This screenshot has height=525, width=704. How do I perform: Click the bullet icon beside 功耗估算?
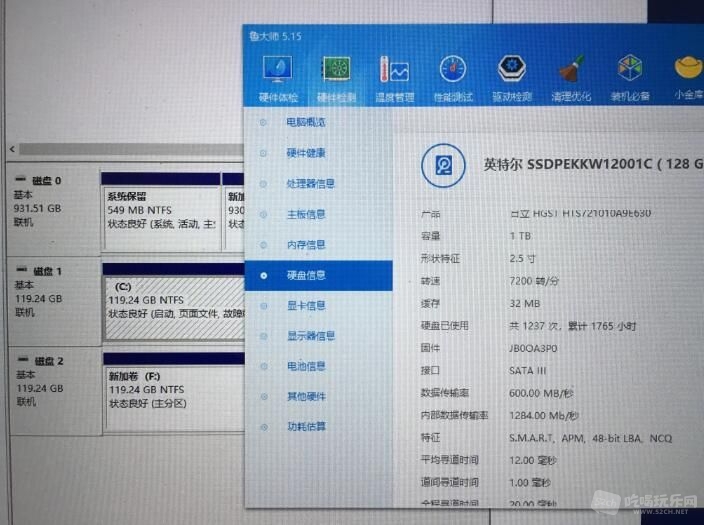tap(264, 427)
